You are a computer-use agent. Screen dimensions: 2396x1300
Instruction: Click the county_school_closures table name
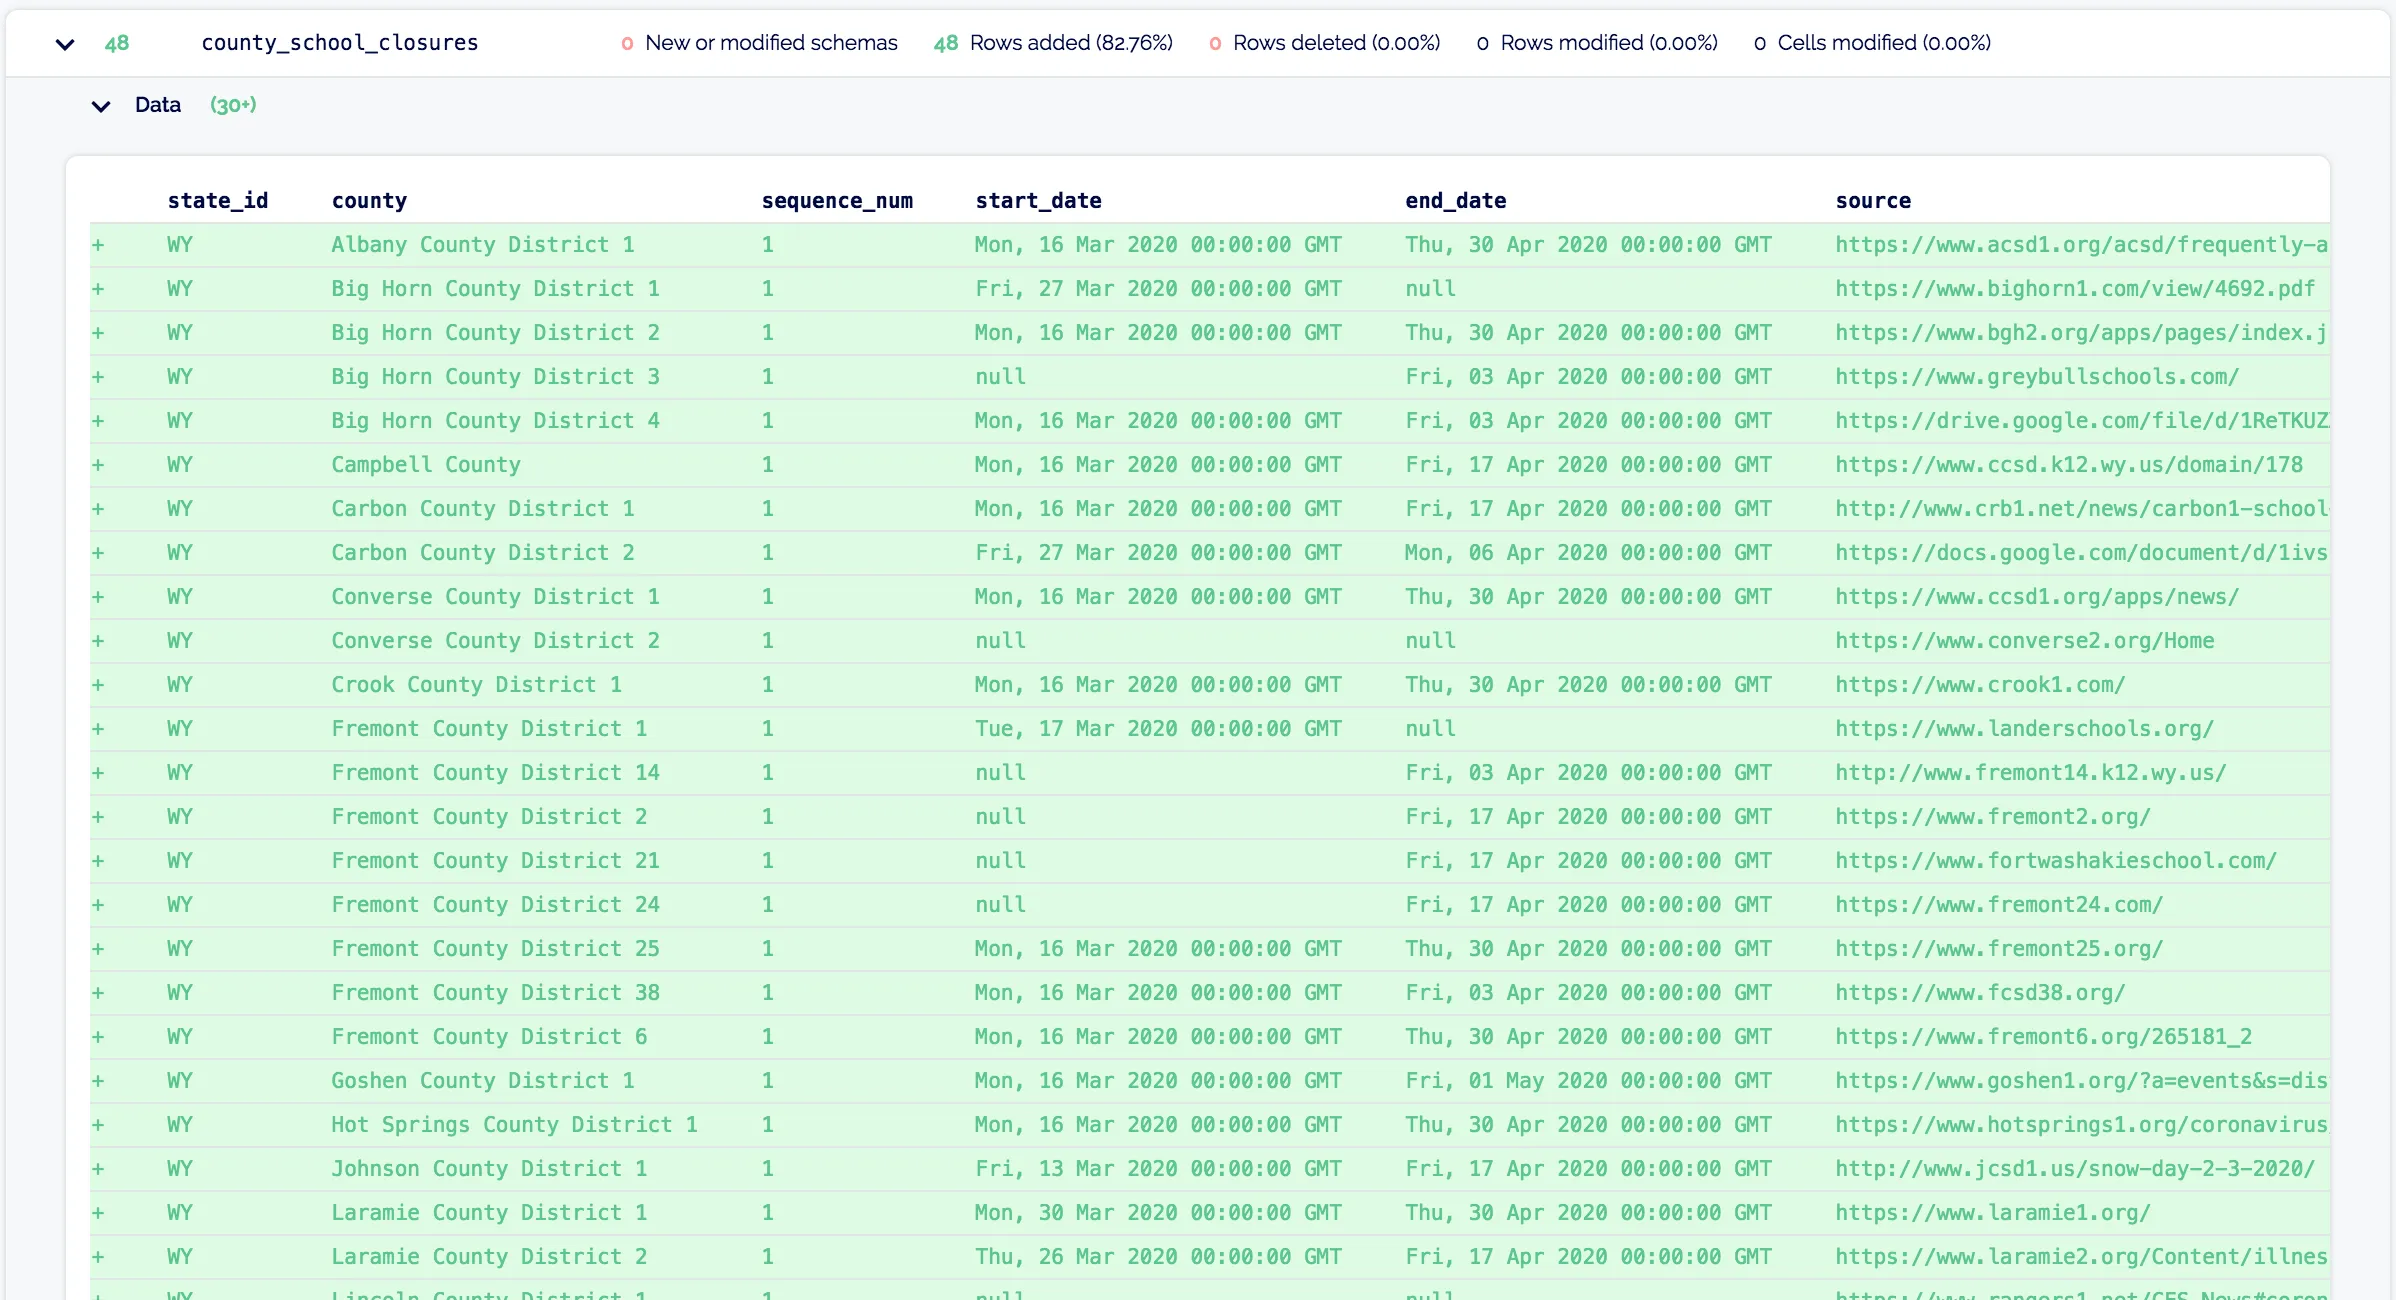(340, 43)
